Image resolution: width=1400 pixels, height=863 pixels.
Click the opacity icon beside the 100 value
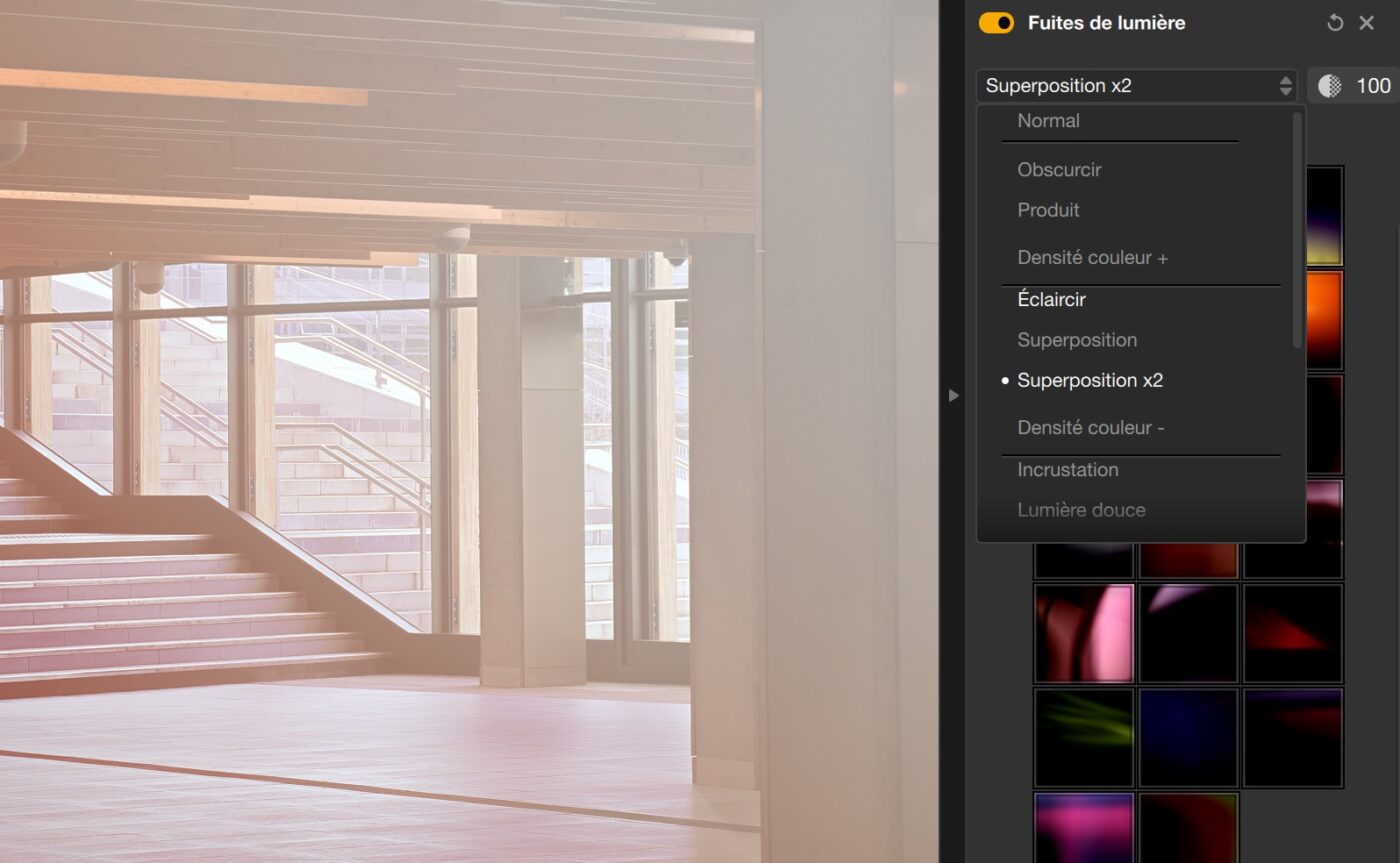coord(1330,86)
